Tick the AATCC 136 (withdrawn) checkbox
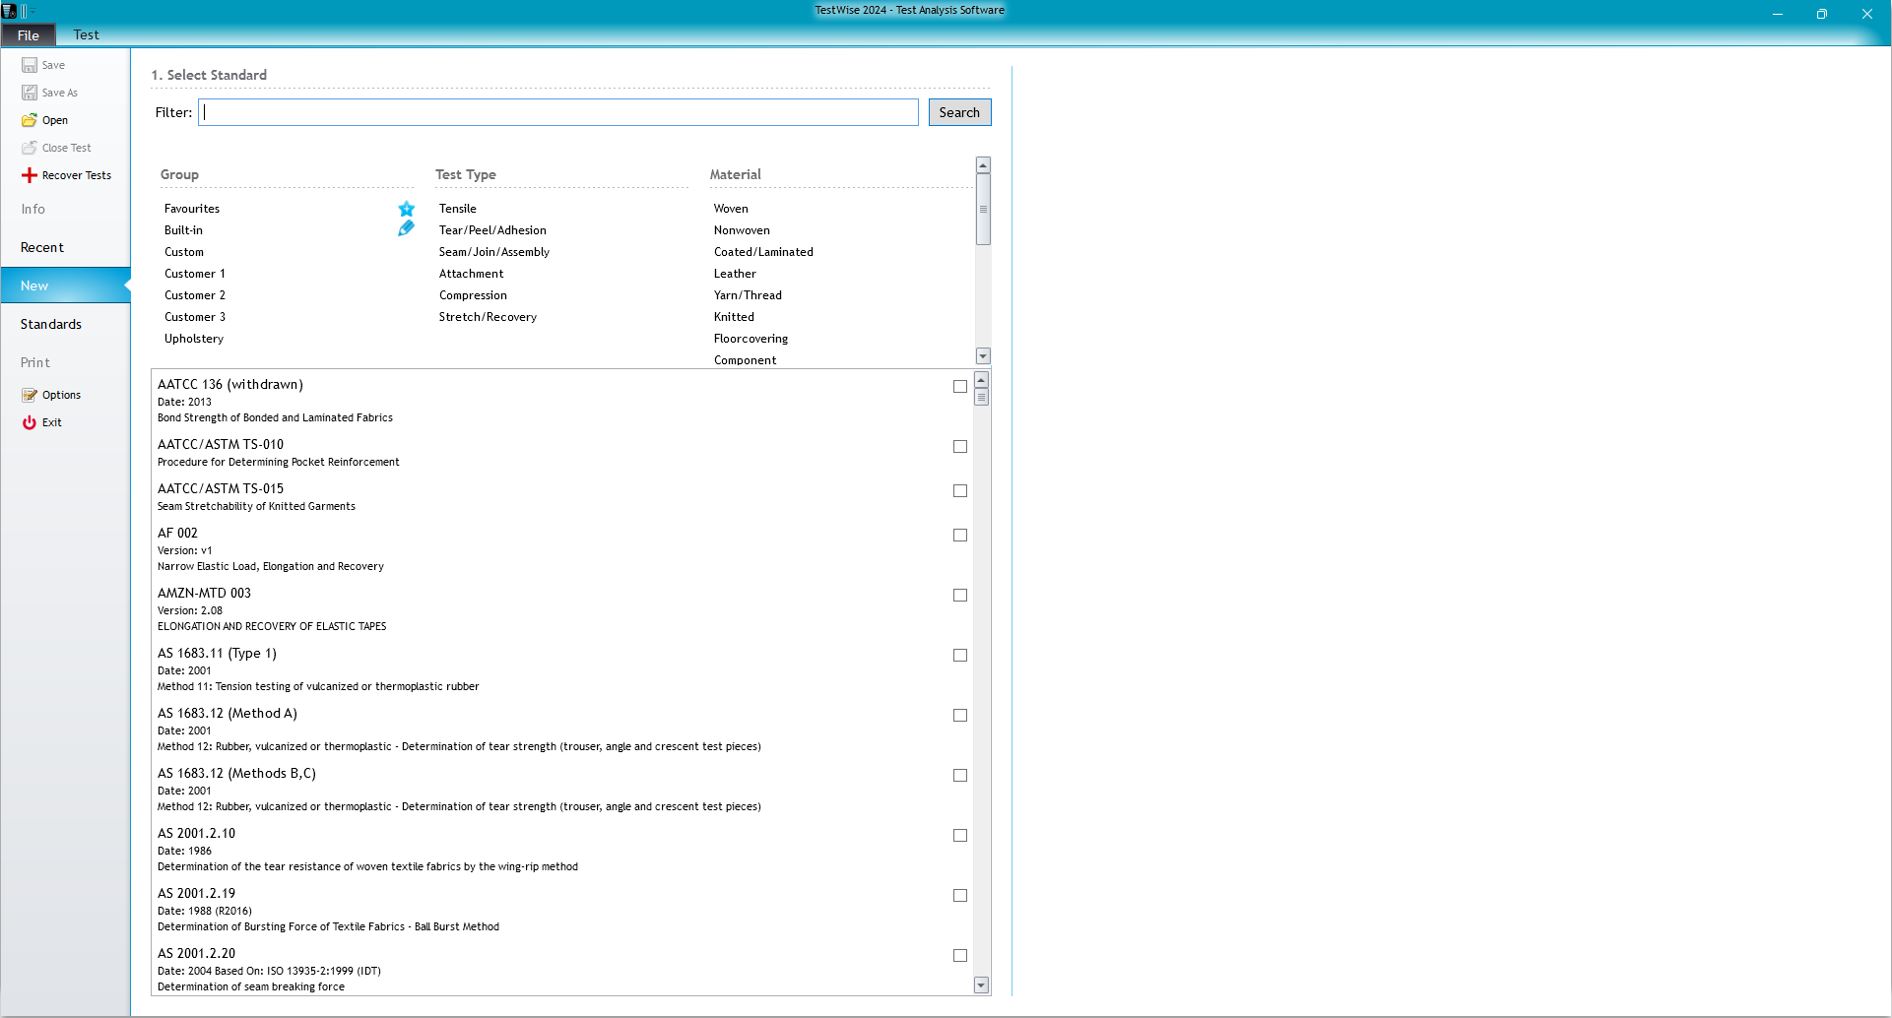Viewport: 1892px width, 1018px height. click(960, 386)
